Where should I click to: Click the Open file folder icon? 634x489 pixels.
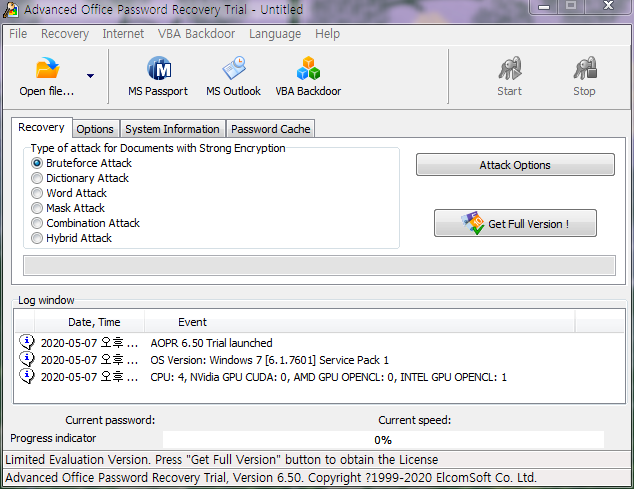tap(47, 68)
